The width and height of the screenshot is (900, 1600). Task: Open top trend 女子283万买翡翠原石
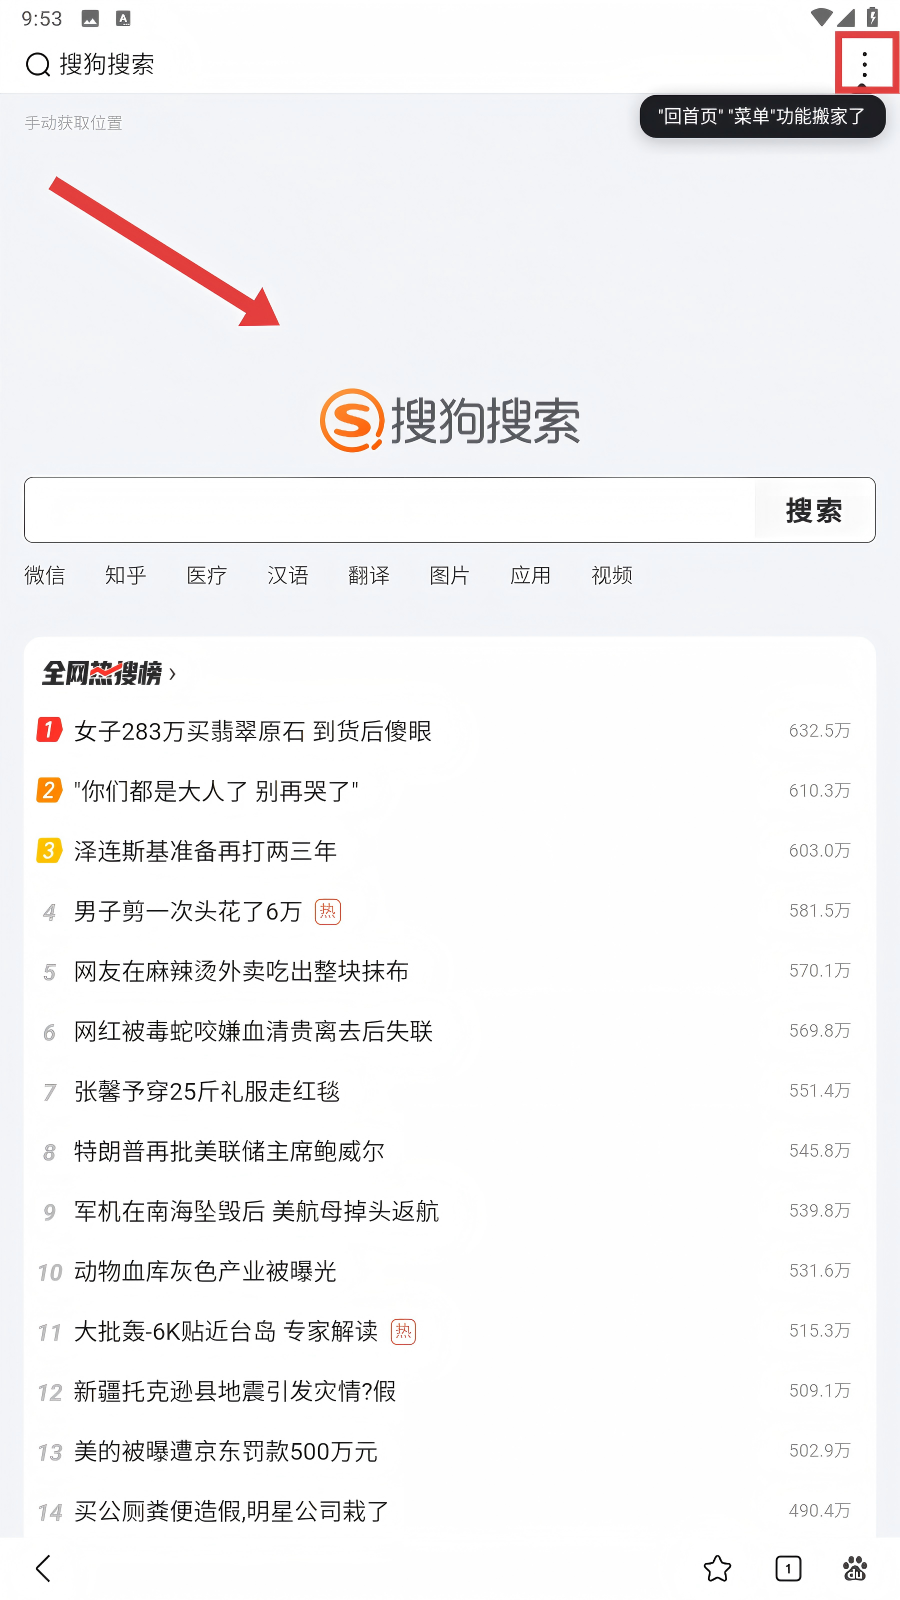[253, 731]
